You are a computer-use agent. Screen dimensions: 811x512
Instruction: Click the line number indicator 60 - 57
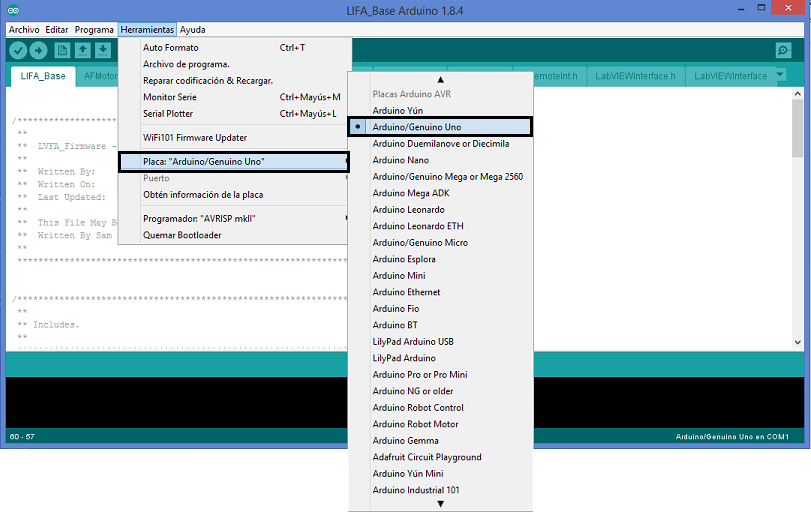(22, 437)
